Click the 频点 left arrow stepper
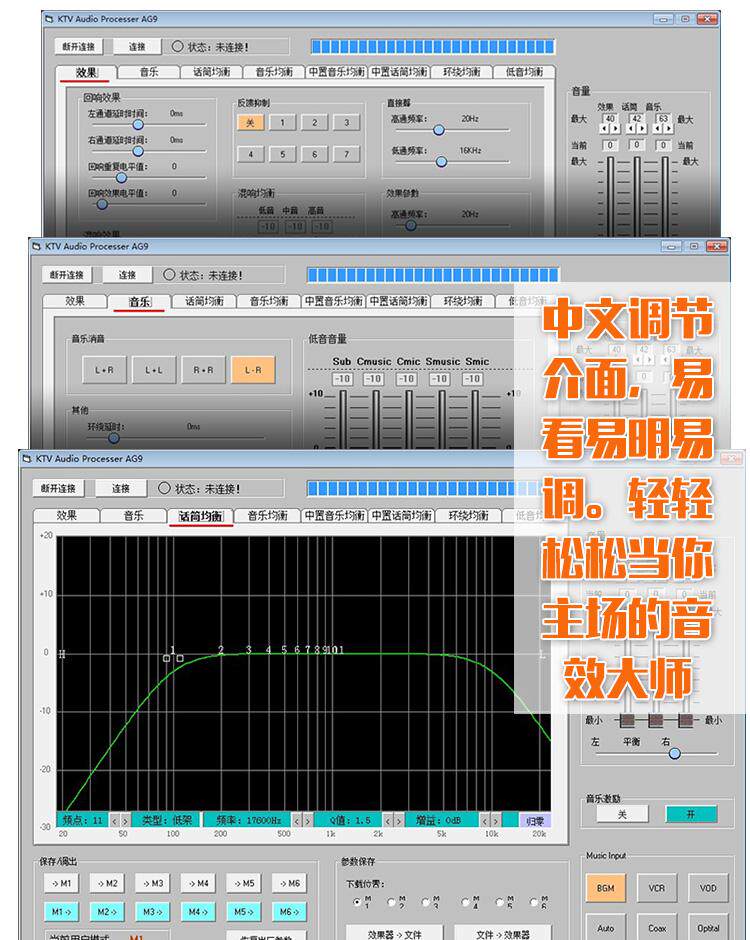The image size is (750, 940). coord(115,820)
